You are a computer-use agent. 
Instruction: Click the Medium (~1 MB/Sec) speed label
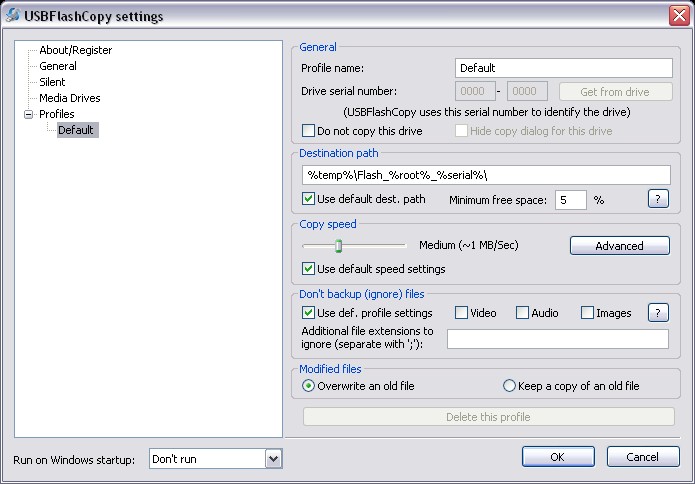[469, 245]
